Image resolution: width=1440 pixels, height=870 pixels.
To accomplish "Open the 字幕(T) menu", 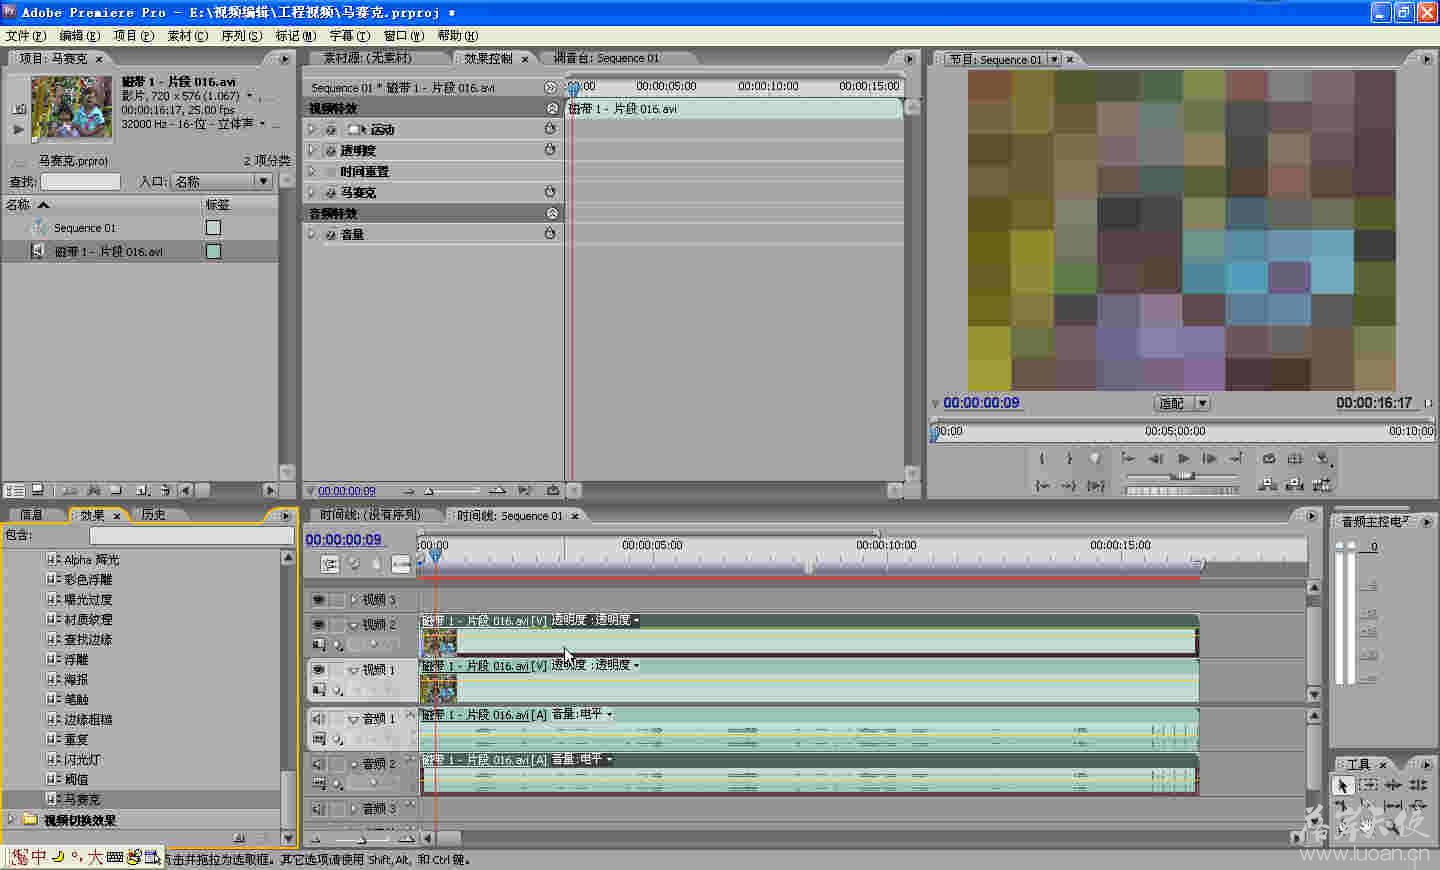I will pos(349,36).
